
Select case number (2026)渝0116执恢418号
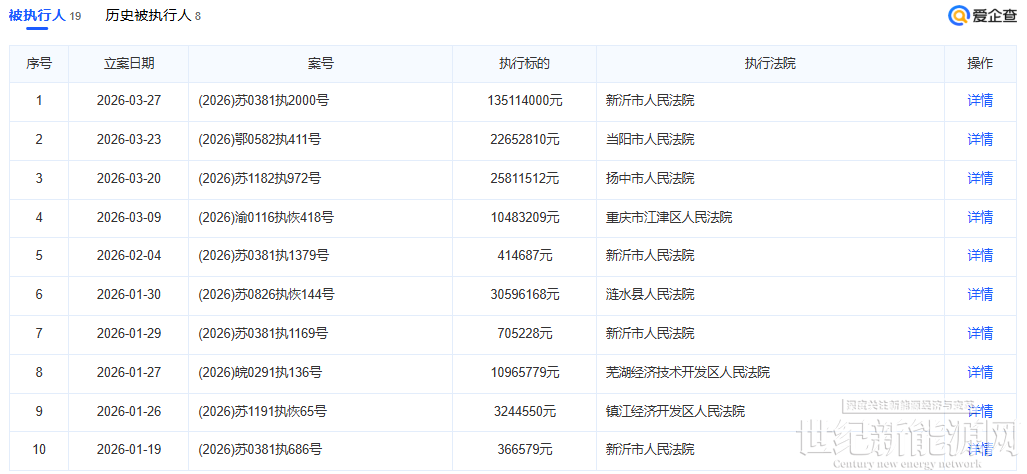tap(266, 218)
